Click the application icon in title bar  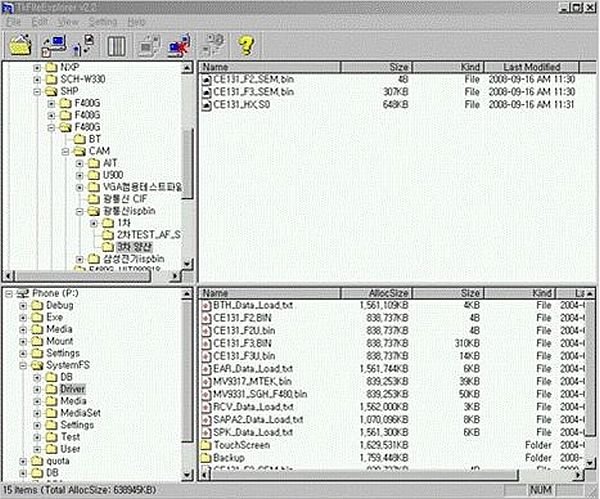(7, 8)
